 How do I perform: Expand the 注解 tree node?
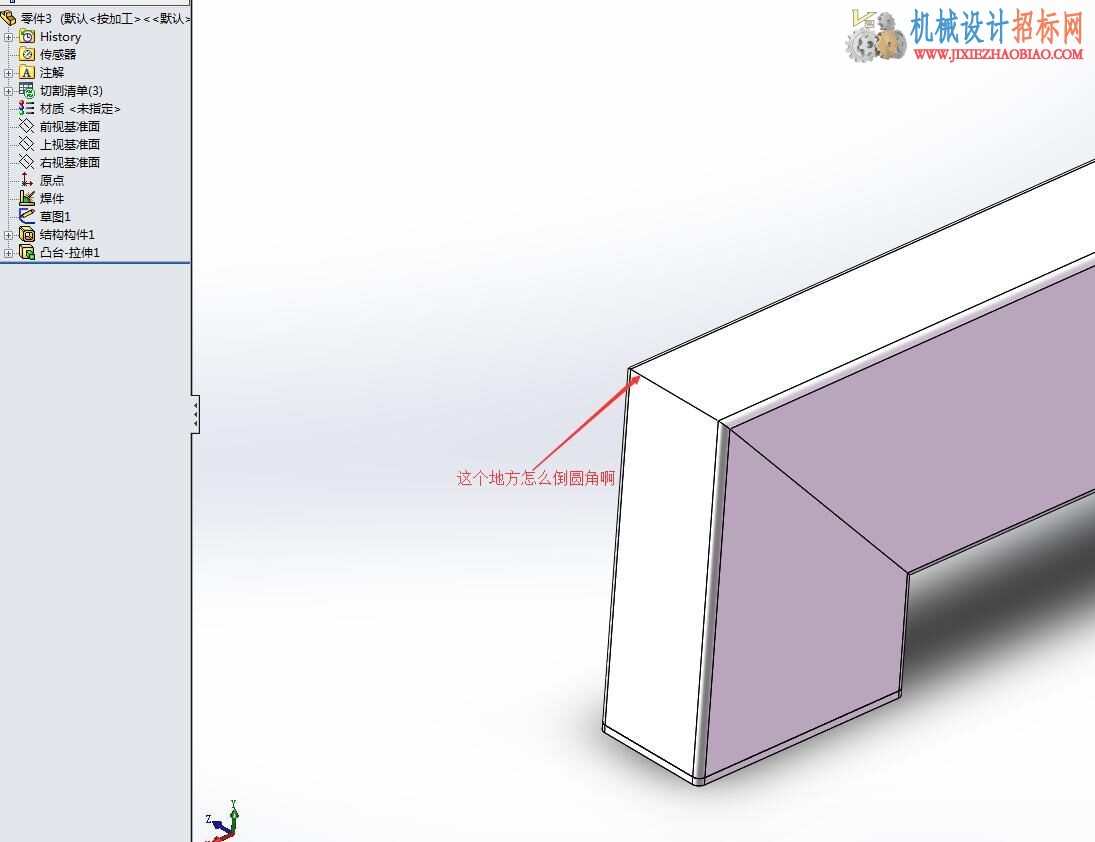8,73
